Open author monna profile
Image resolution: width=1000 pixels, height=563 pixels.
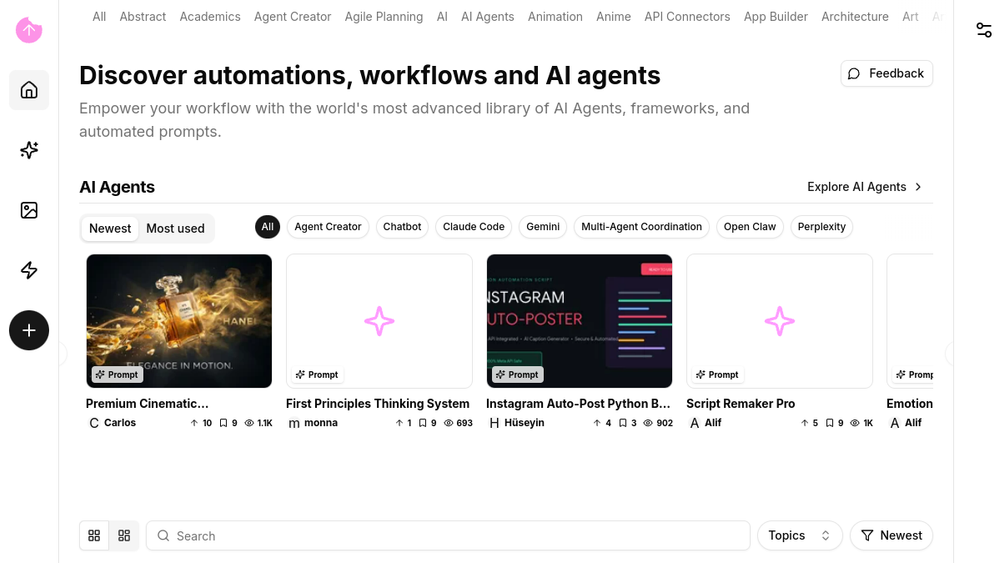[313, 423]
